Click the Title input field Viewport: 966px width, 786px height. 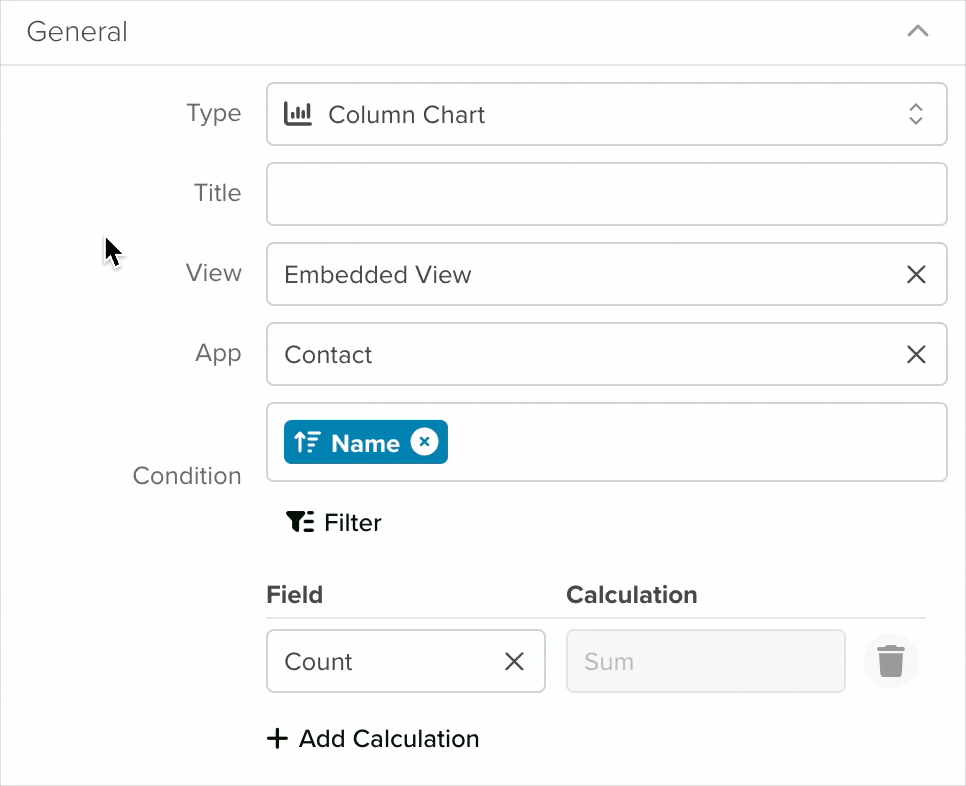pyautogui.click(x=607, y=194)
